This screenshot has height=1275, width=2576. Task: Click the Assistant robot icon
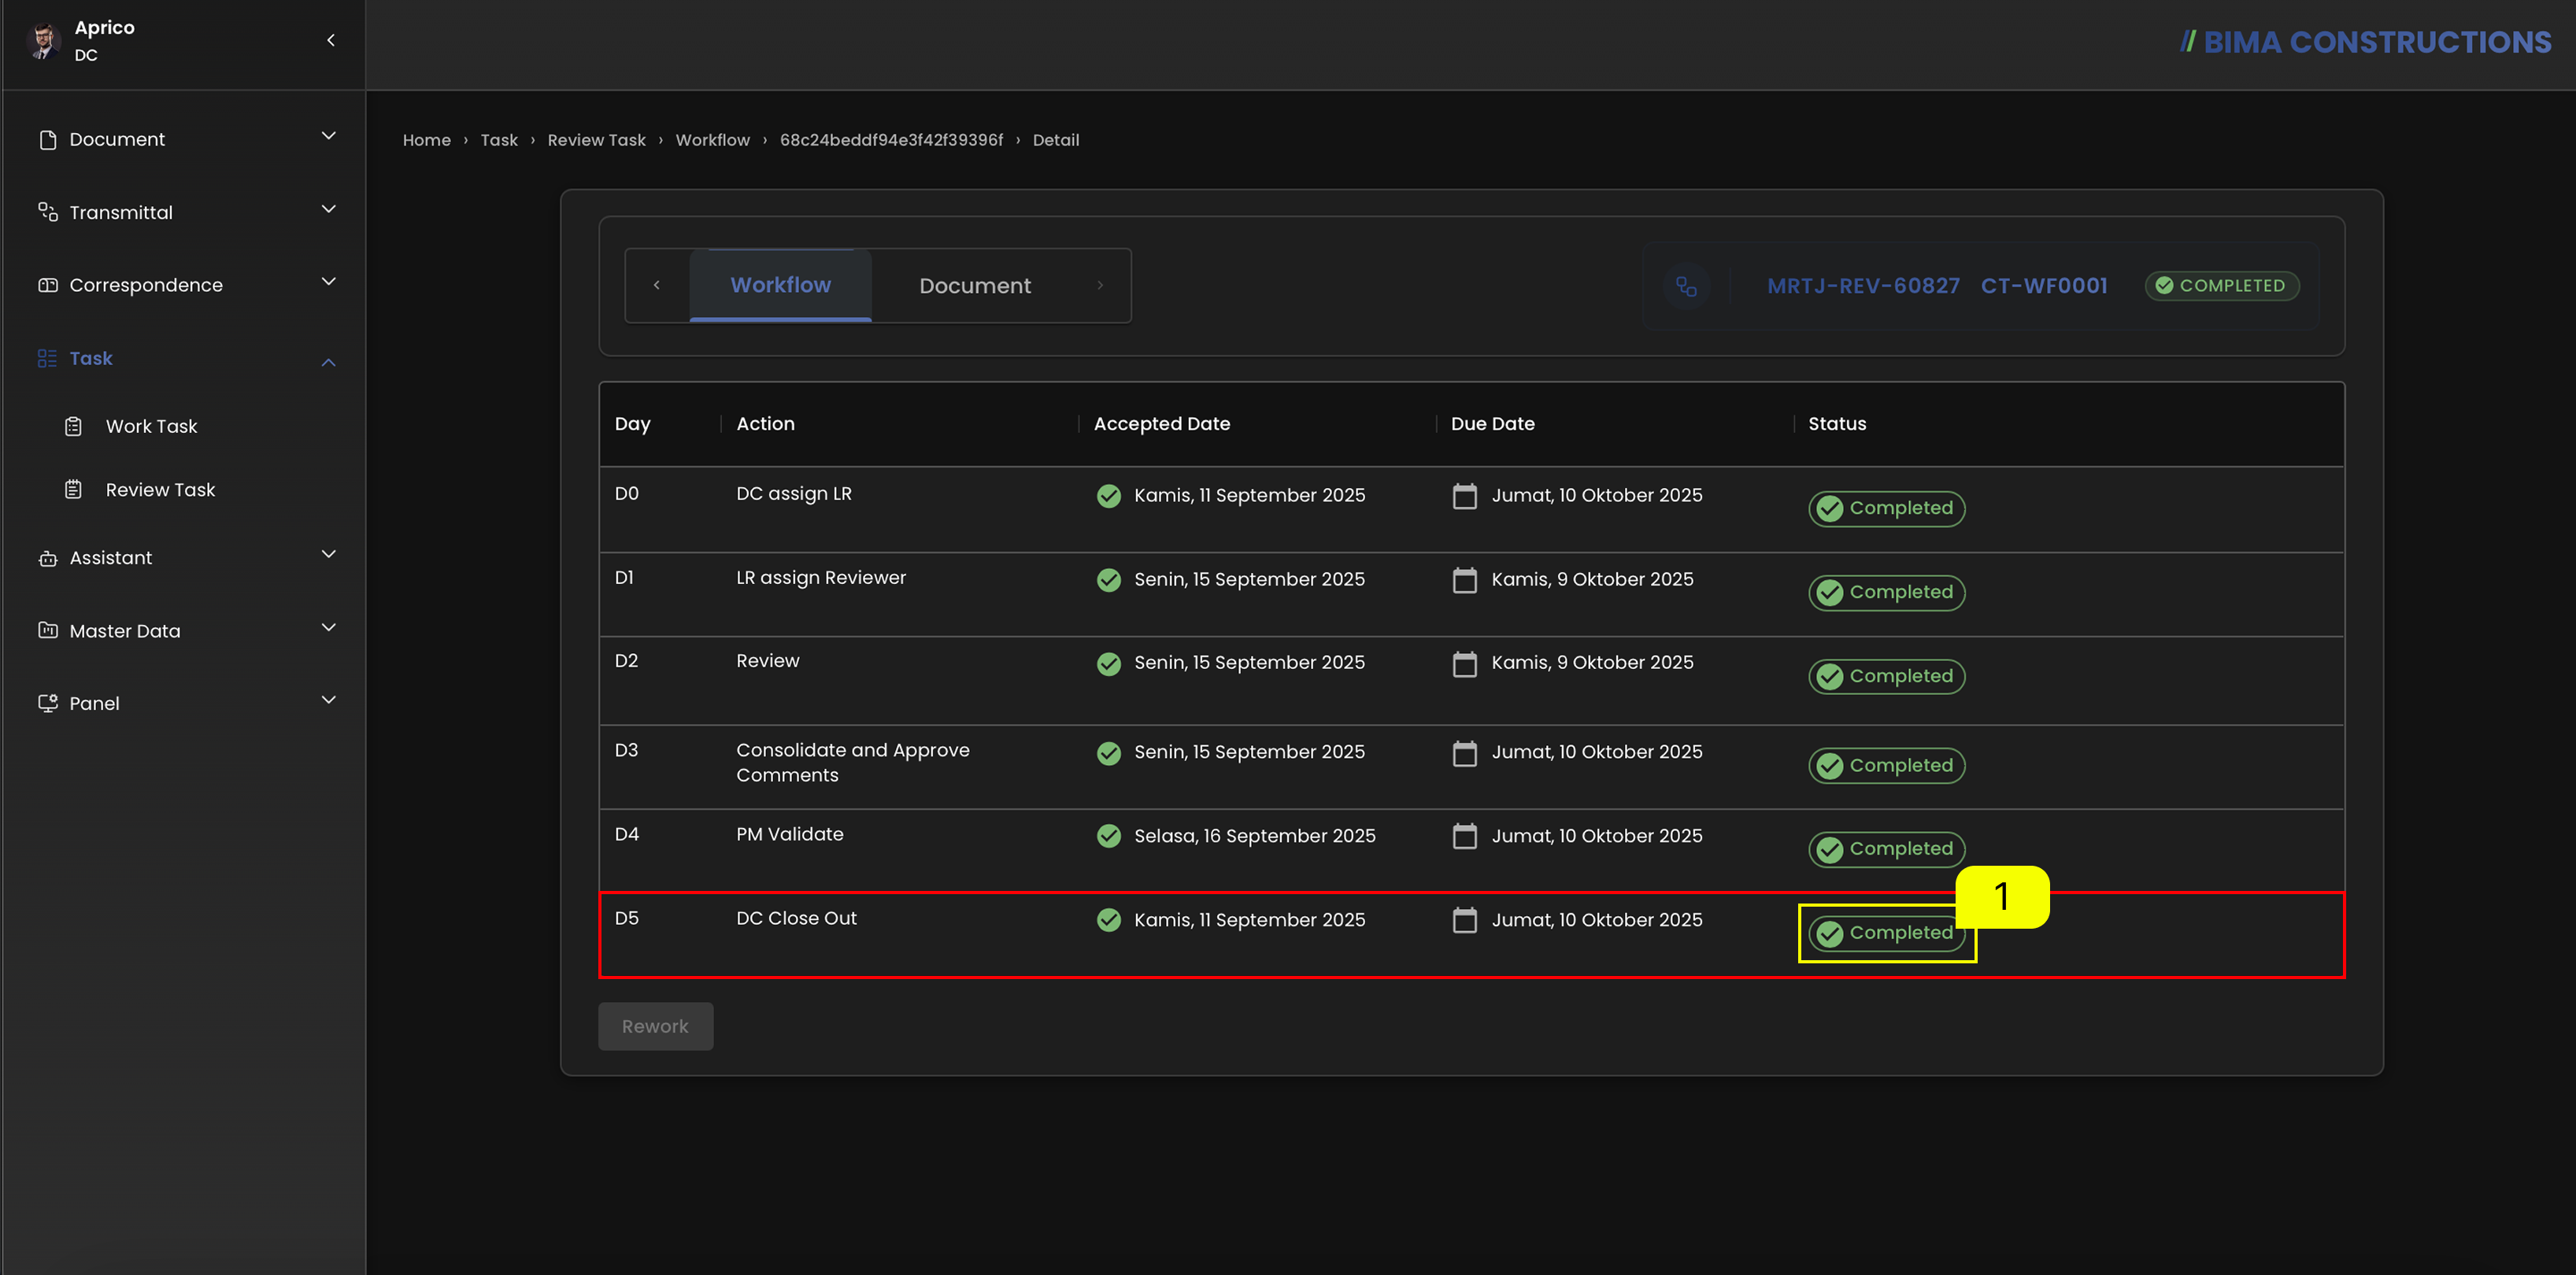[47, 558]
